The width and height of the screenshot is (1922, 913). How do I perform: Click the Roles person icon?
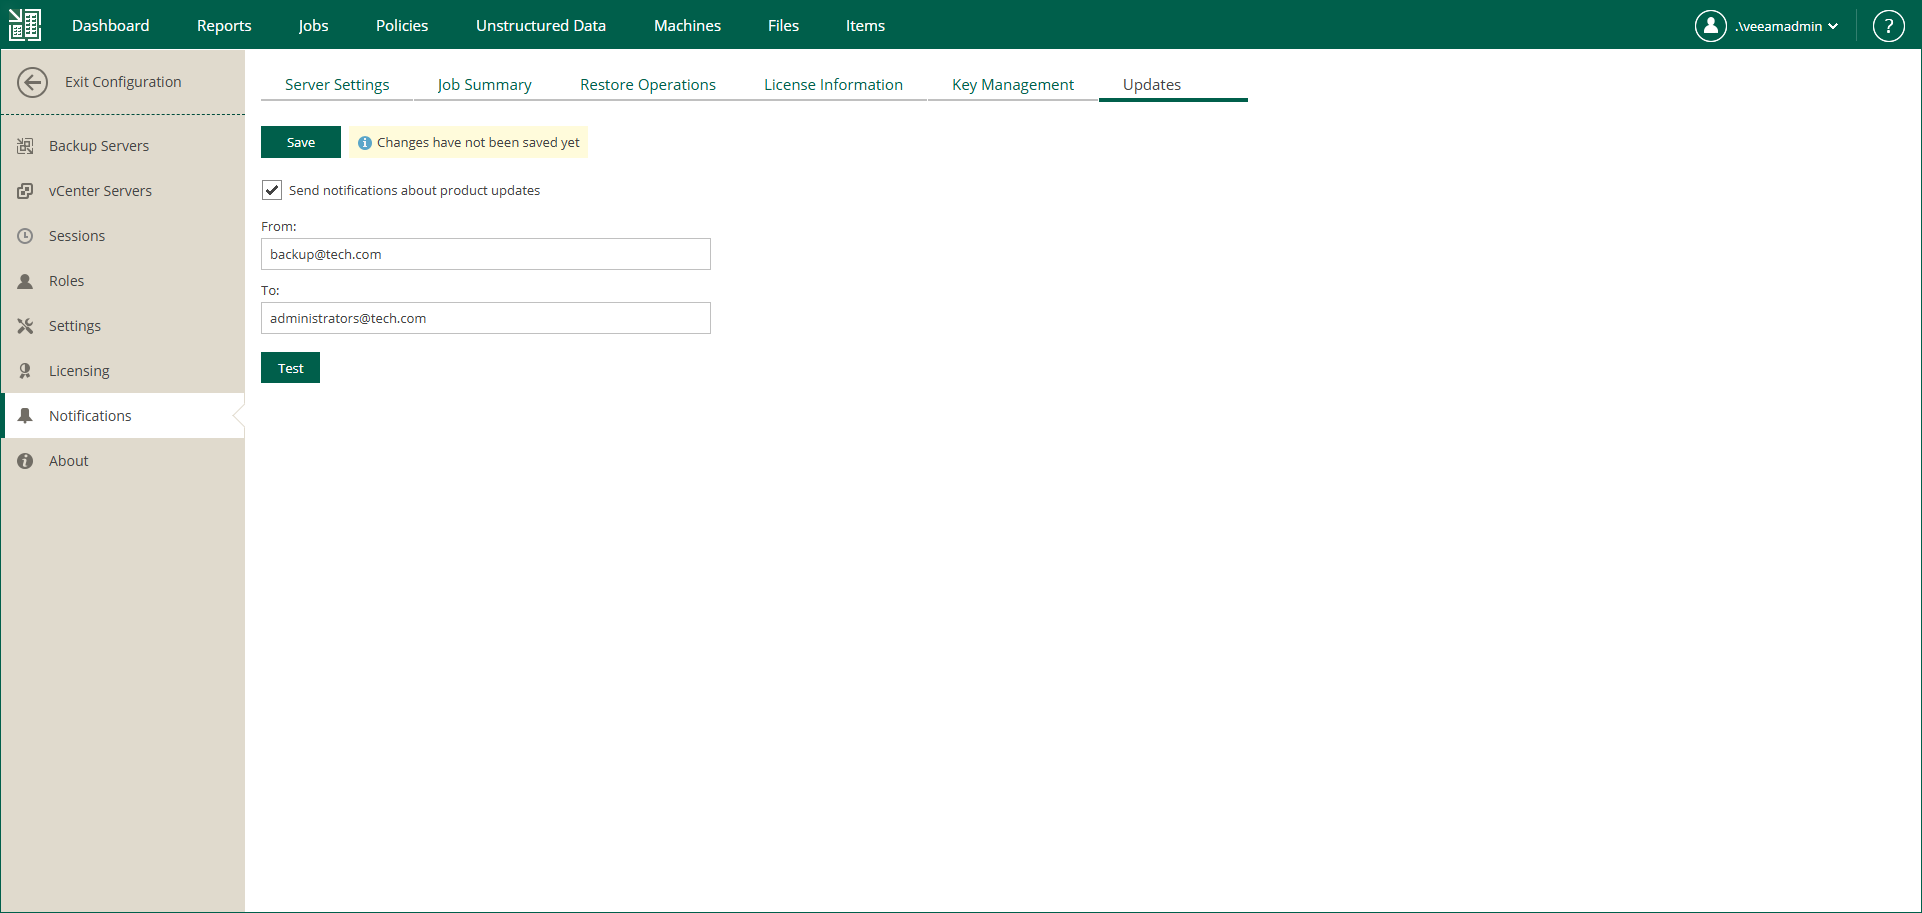(x=25, y=281)
